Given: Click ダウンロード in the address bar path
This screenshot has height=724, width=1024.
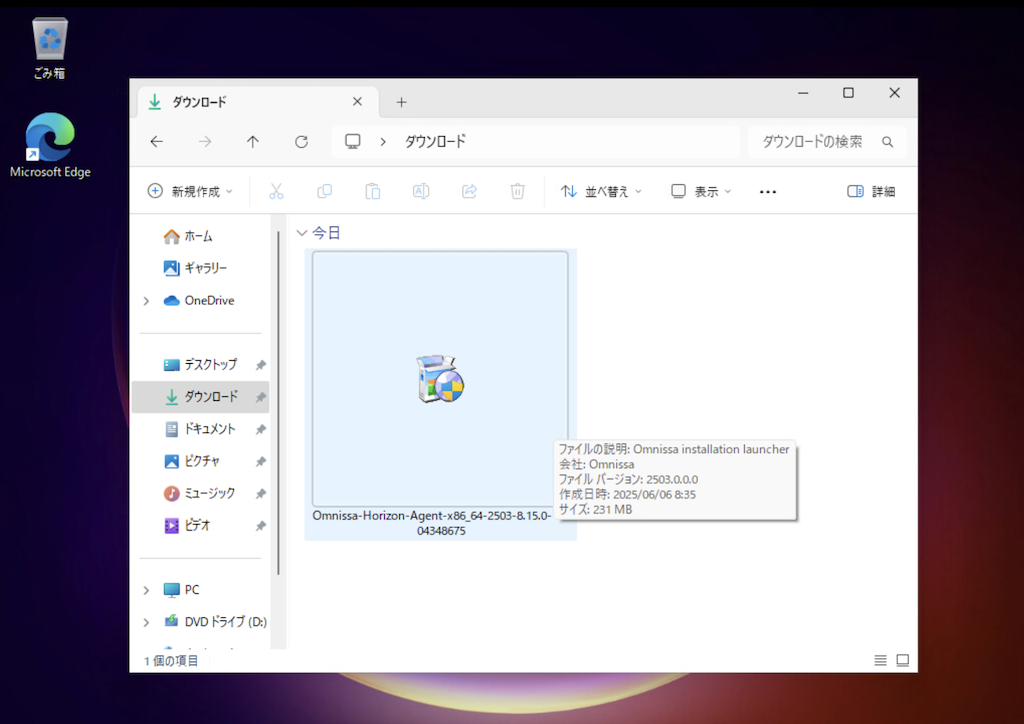Looking at the screenshot, I should [x=435, y=142].
